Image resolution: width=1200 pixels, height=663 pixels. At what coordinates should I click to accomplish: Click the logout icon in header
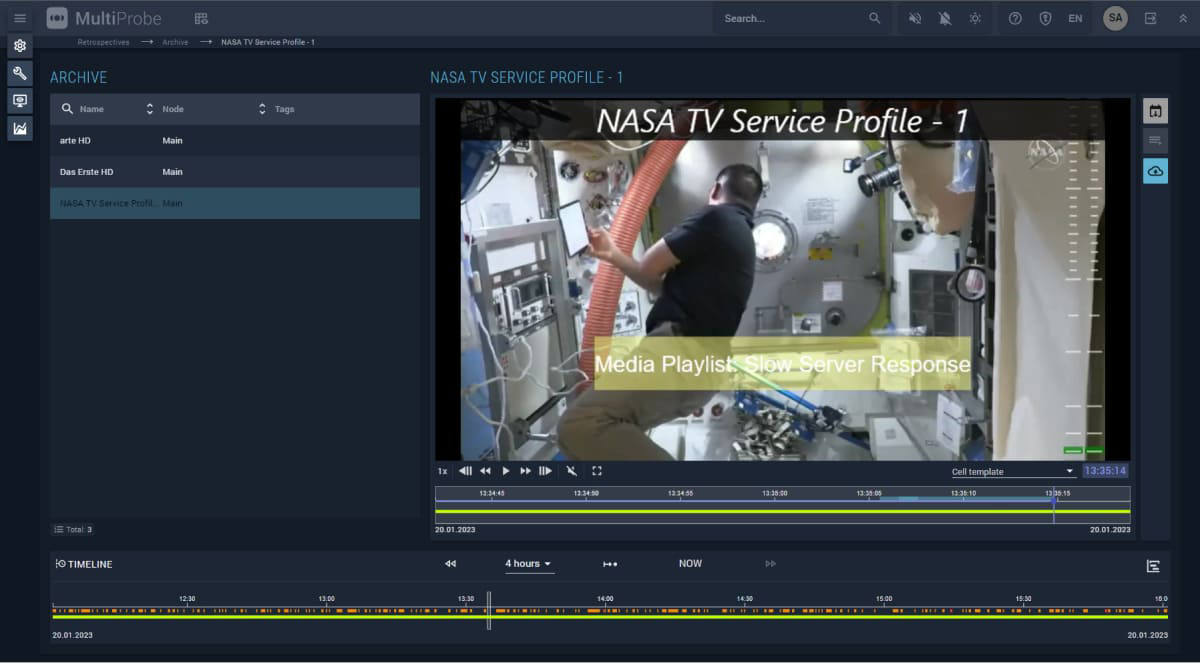coord(1151,18)
